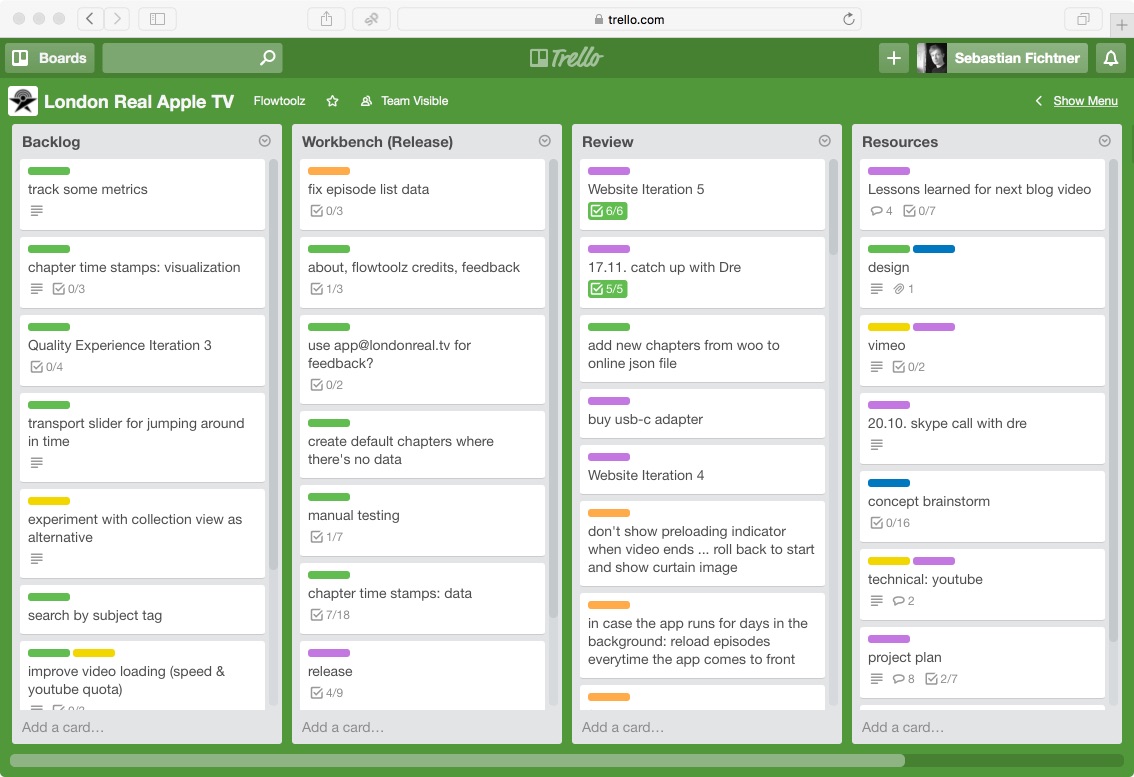Click completed 5/5 badge on catch up with Dre

(x=608, y=289)
